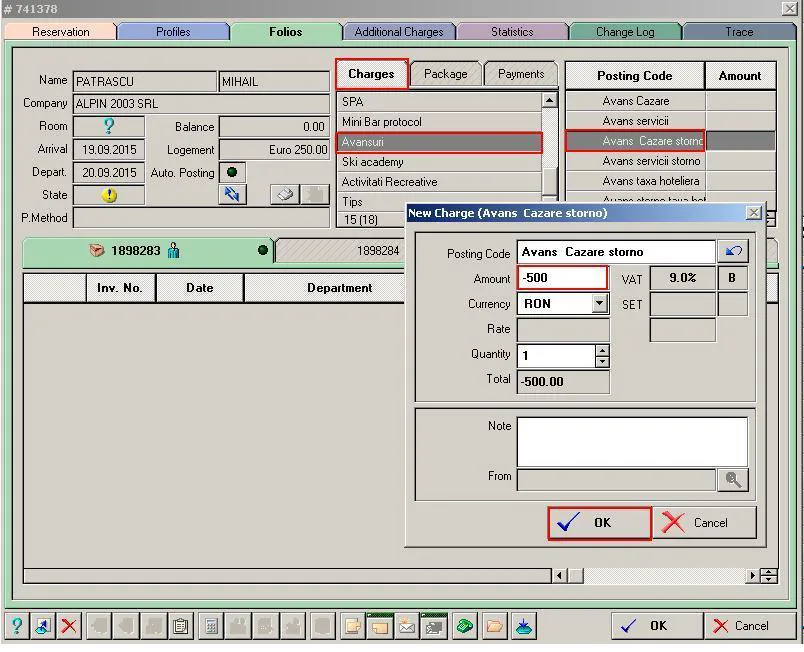The image size is (804, 652).
Task: Confirm the new charge with dialog OK
Action: pos(599,523)
